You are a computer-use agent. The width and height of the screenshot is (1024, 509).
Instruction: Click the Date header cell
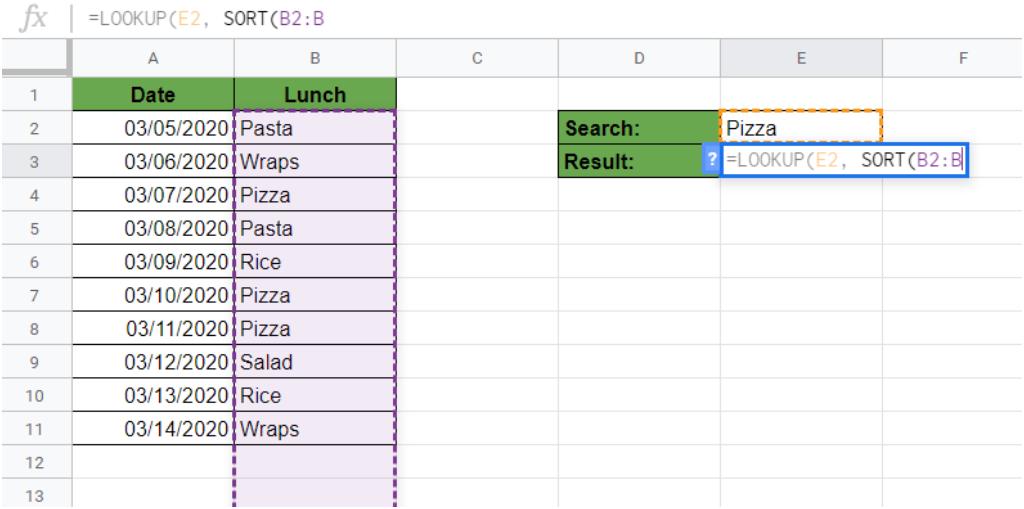click(x=153, y=95)
